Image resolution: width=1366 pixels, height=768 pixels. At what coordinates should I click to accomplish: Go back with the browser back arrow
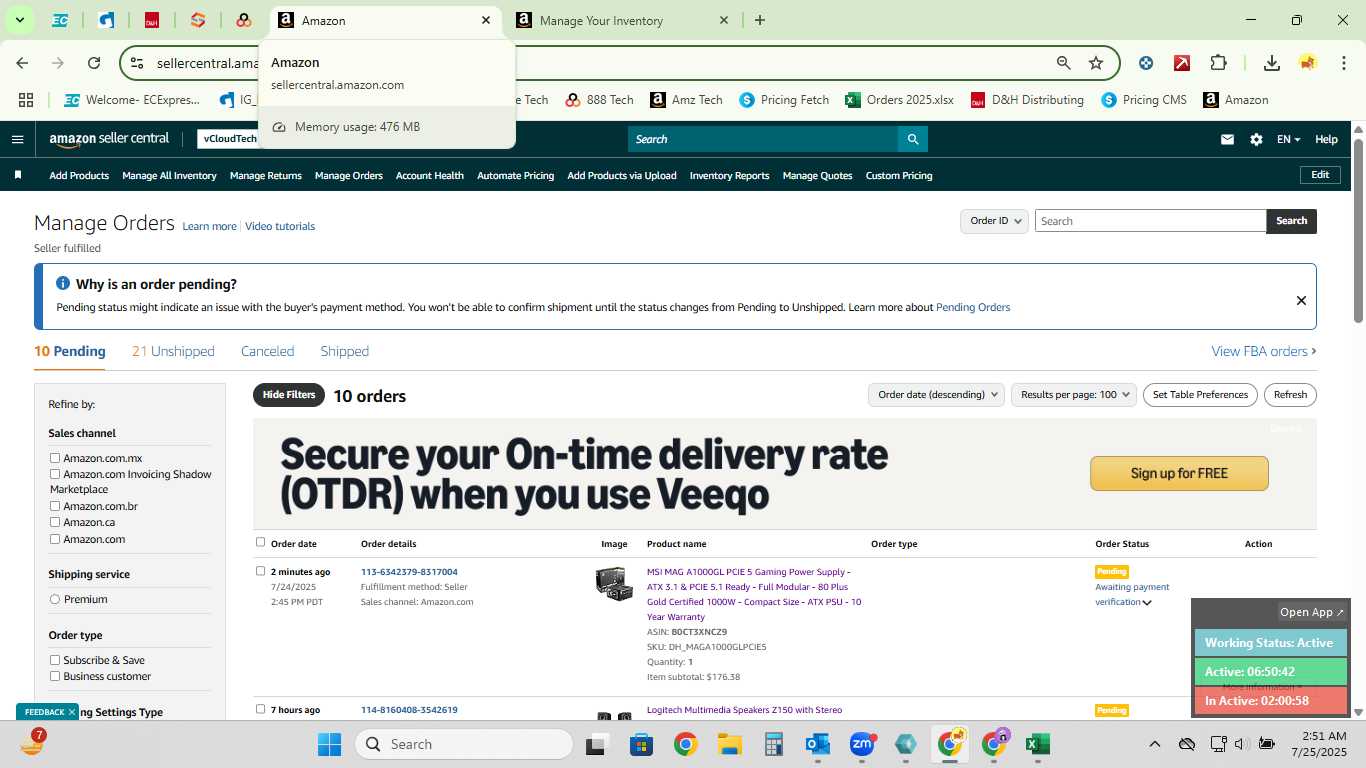click(x=22, y=63)
